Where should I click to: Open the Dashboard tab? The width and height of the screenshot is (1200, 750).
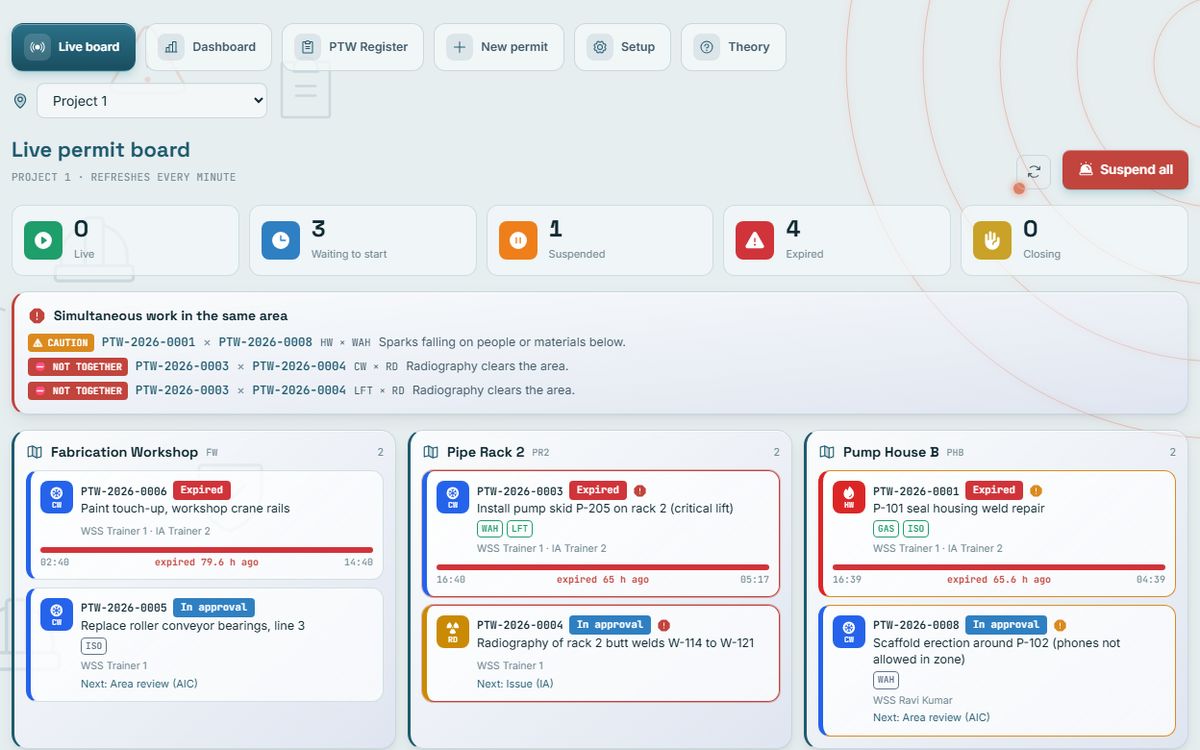pyautogui.click(x=208, y=47)
